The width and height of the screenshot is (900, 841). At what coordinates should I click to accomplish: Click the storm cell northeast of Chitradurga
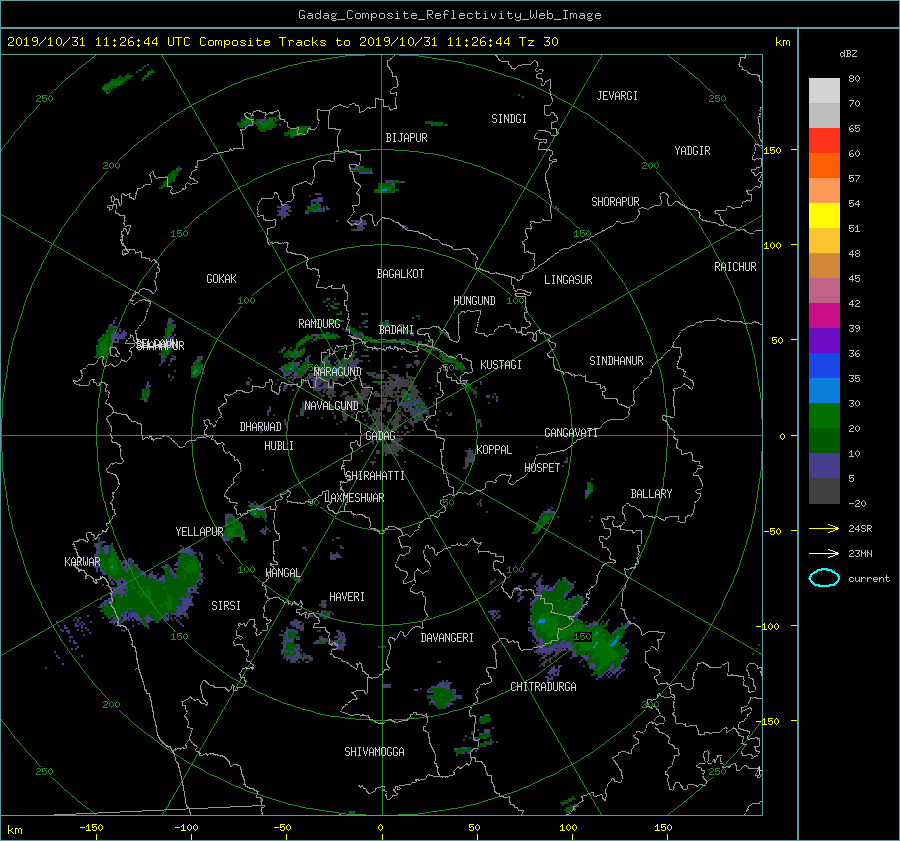[x=577, y=629]
